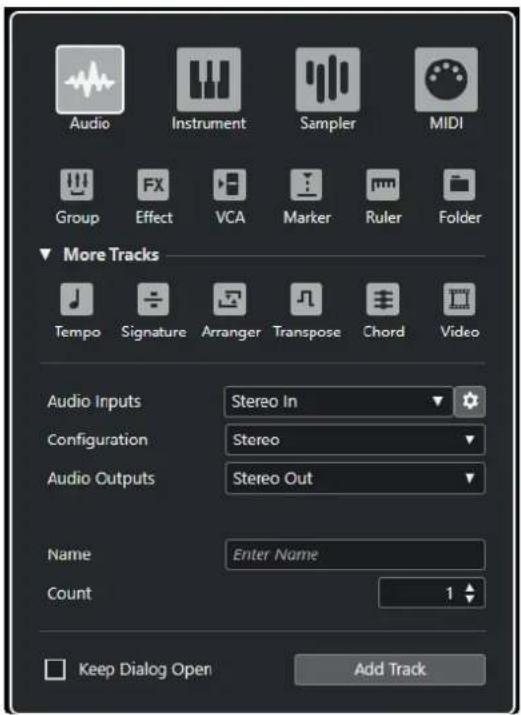Choose the Ruler track icon

point(383,185)
